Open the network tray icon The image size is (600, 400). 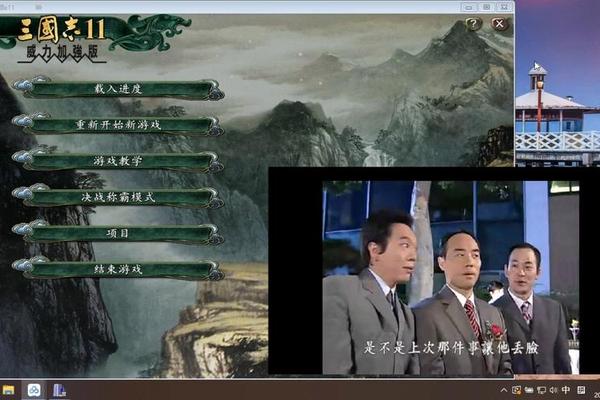541,390
